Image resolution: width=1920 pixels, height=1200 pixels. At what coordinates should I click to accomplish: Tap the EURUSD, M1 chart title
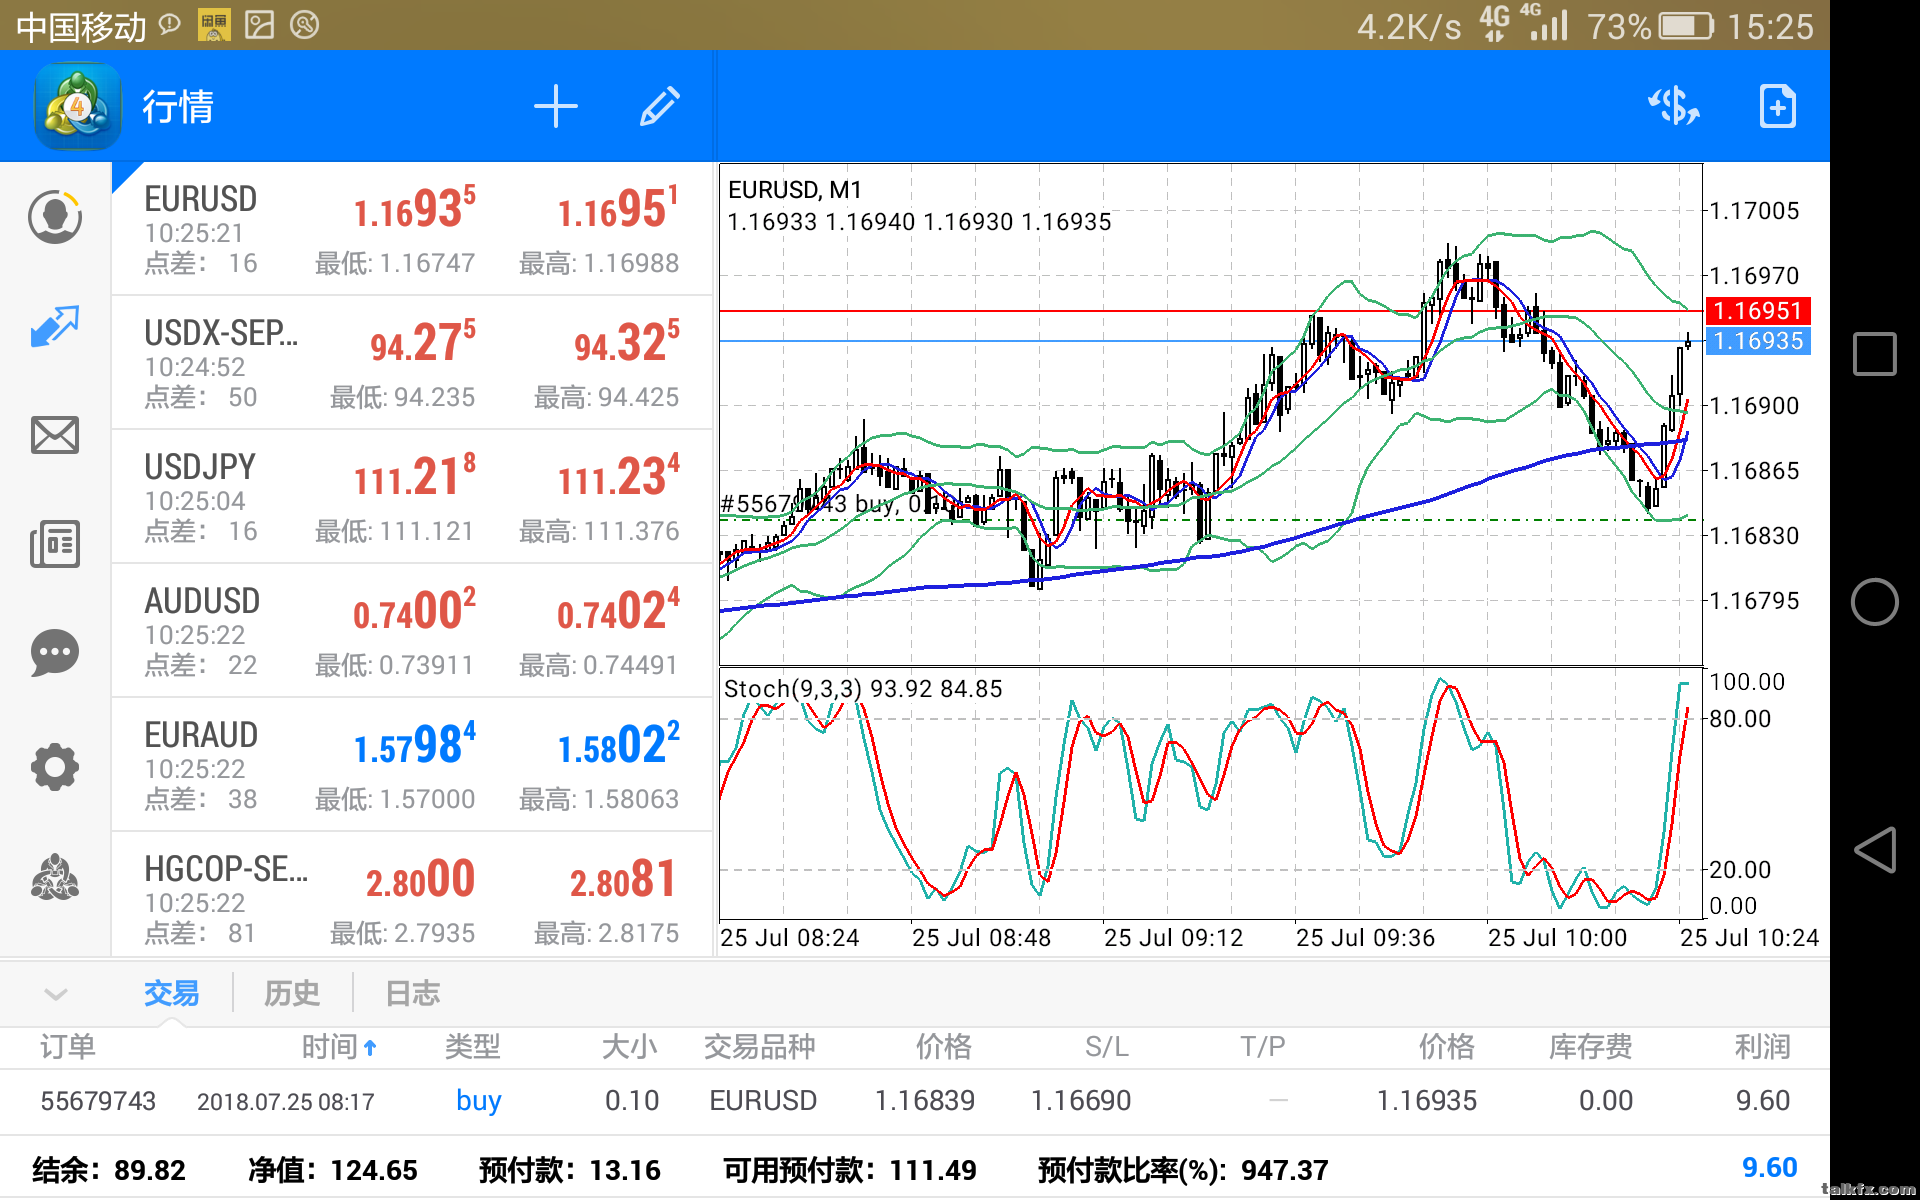pos(794,190)
